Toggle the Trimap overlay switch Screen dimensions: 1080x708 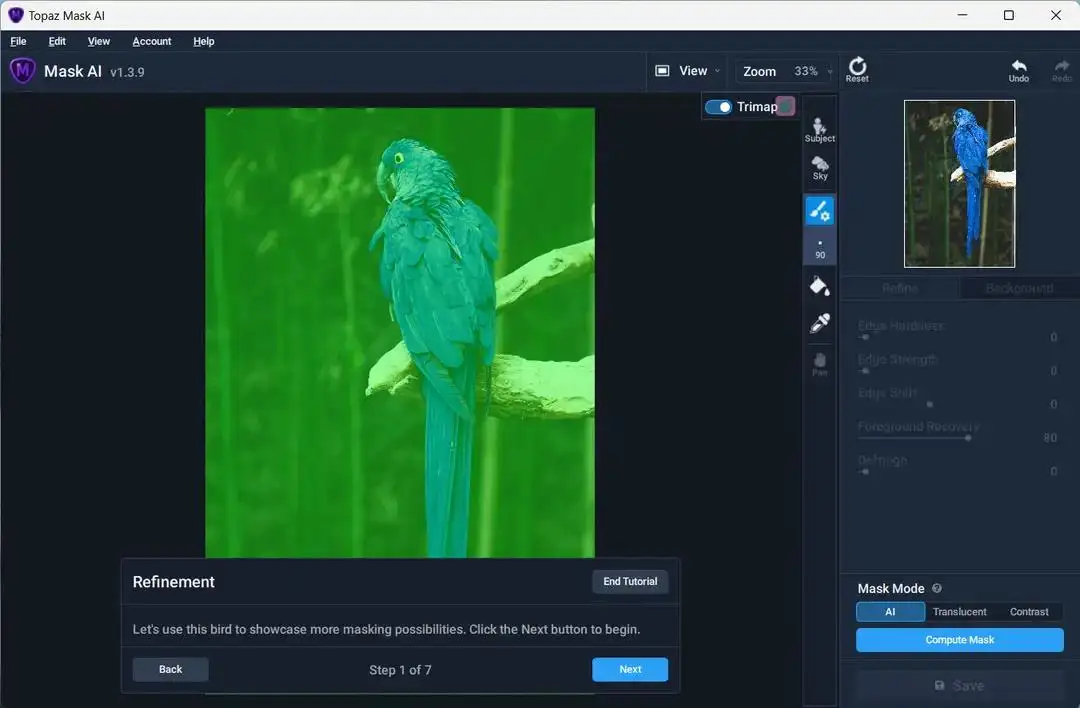tap(719, 106)
